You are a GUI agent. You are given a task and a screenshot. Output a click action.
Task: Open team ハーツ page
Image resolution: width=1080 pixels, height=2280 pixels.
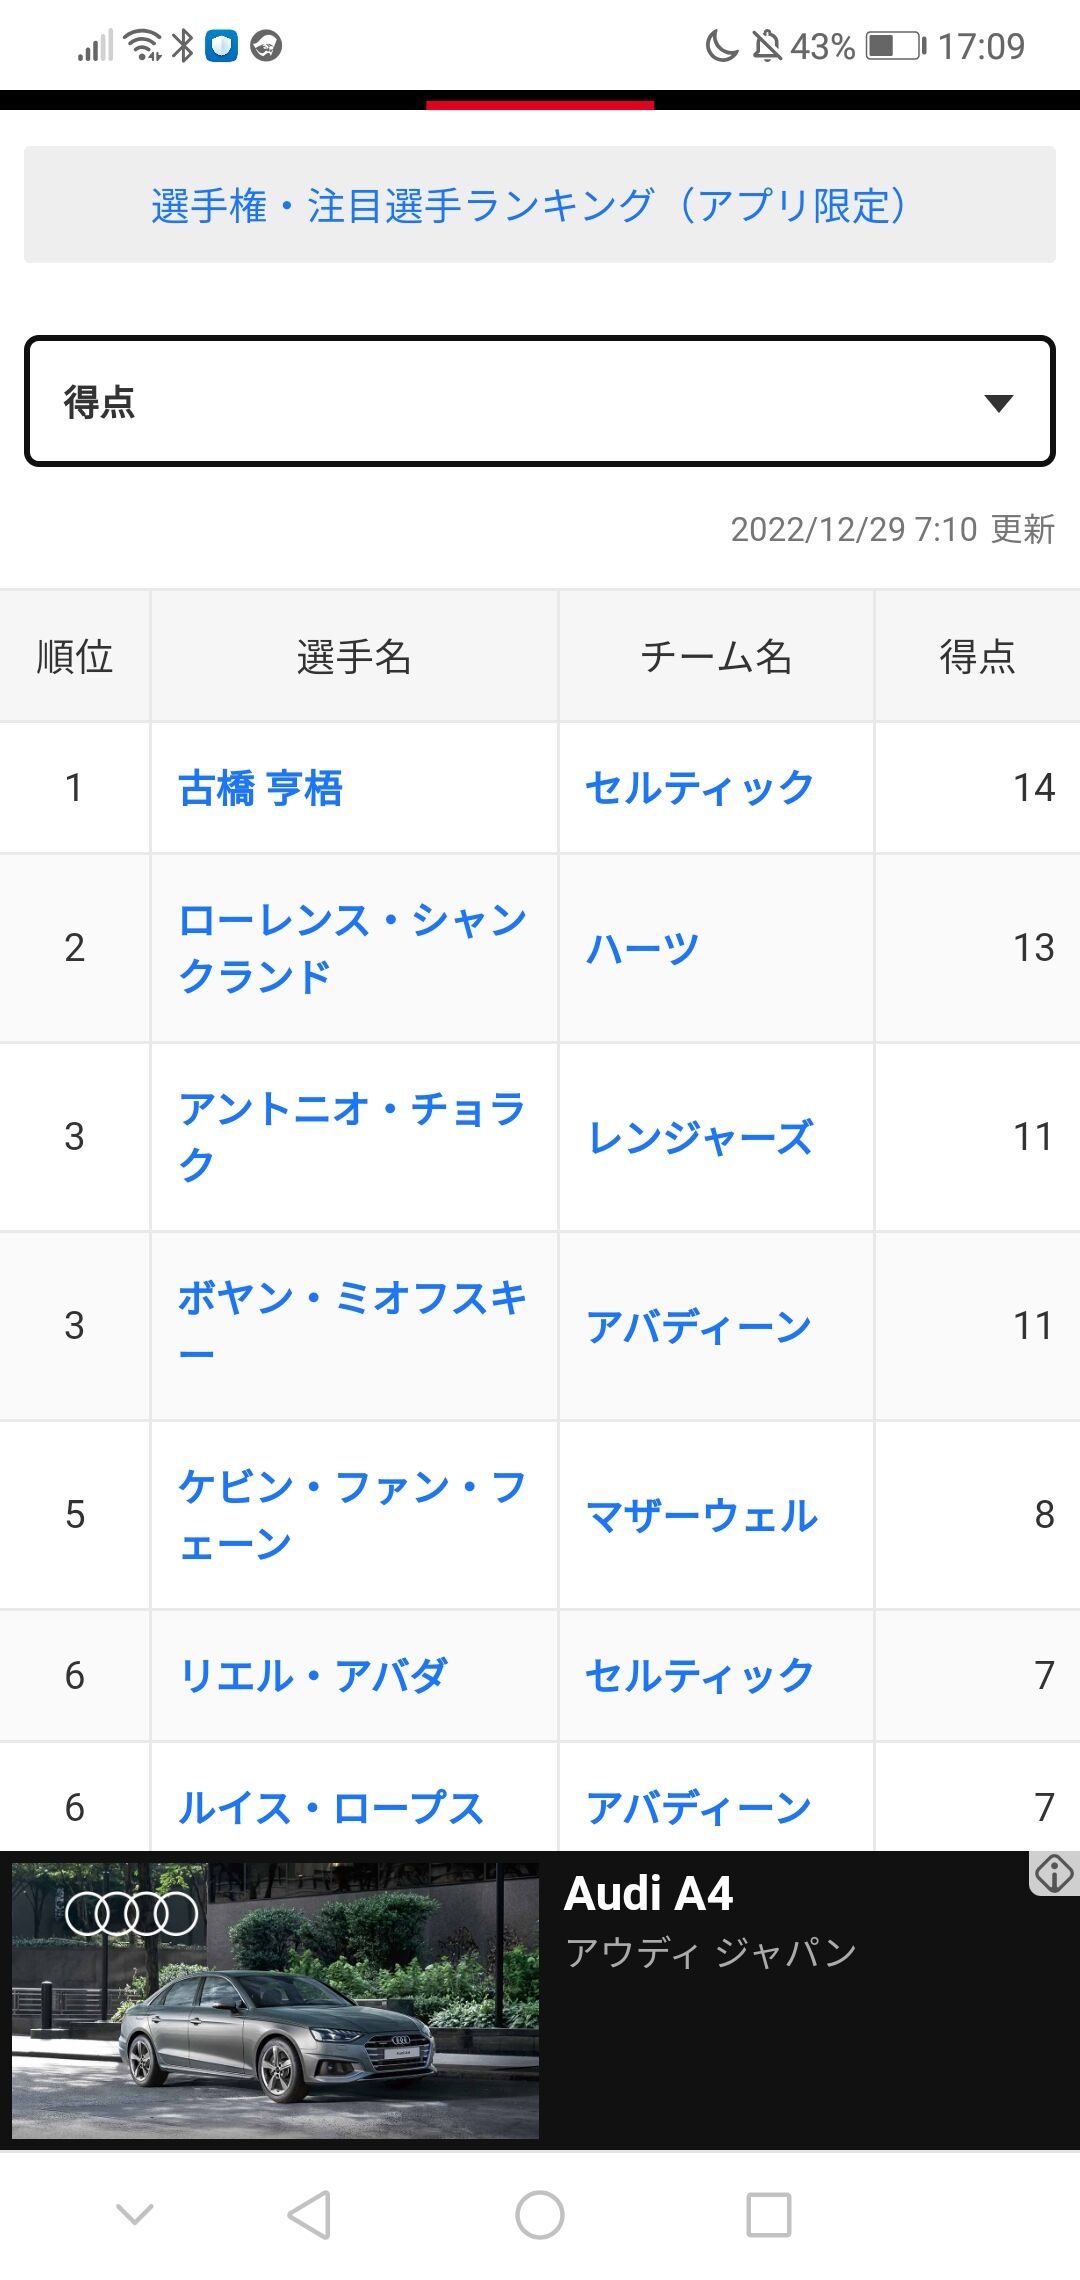pyautogui.click(x=643, y=948)
